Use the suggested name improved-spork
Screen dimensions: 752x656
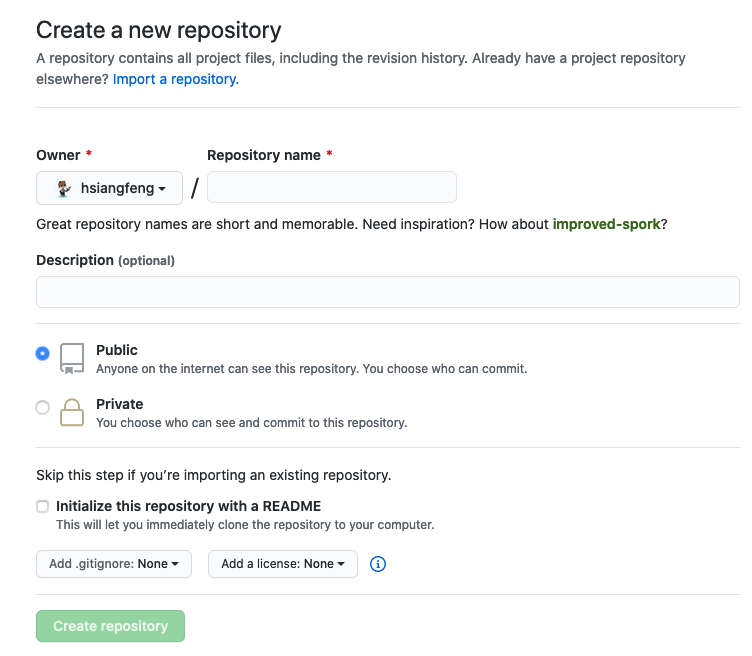[606, 224]
